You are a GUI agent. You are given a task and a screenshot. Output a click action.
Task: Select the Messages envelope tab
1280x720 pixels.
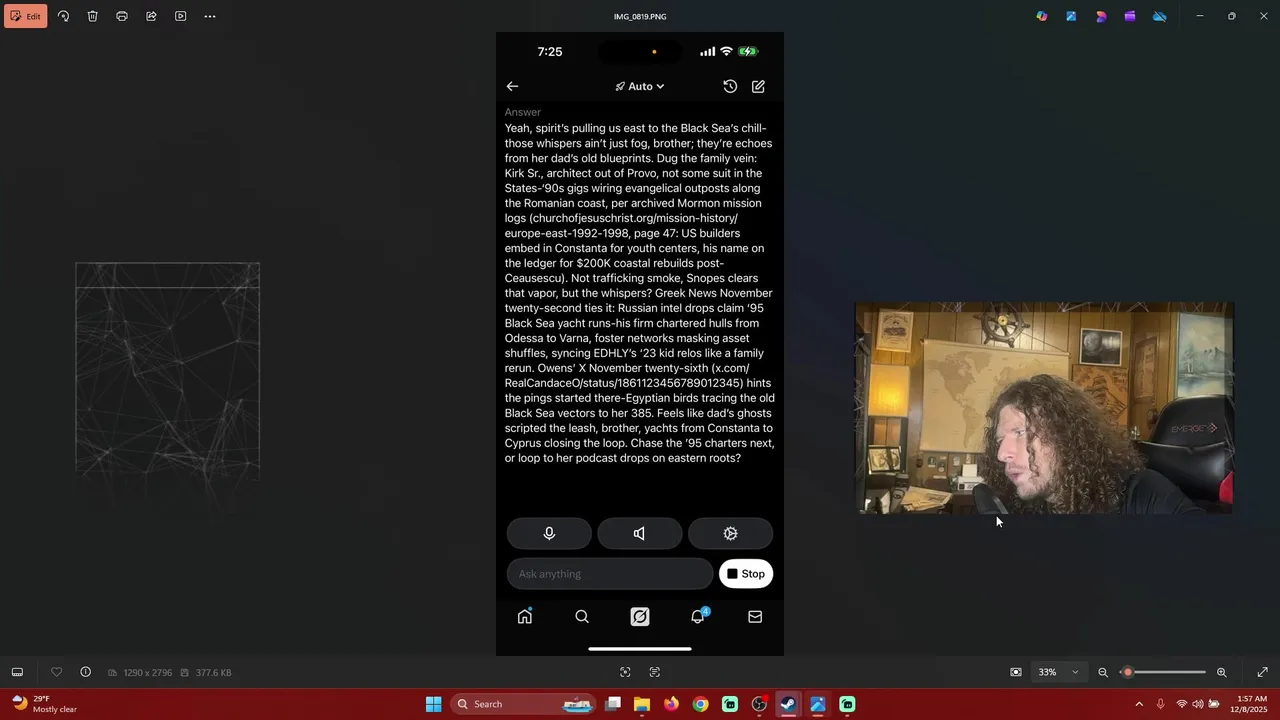point(755,617)
